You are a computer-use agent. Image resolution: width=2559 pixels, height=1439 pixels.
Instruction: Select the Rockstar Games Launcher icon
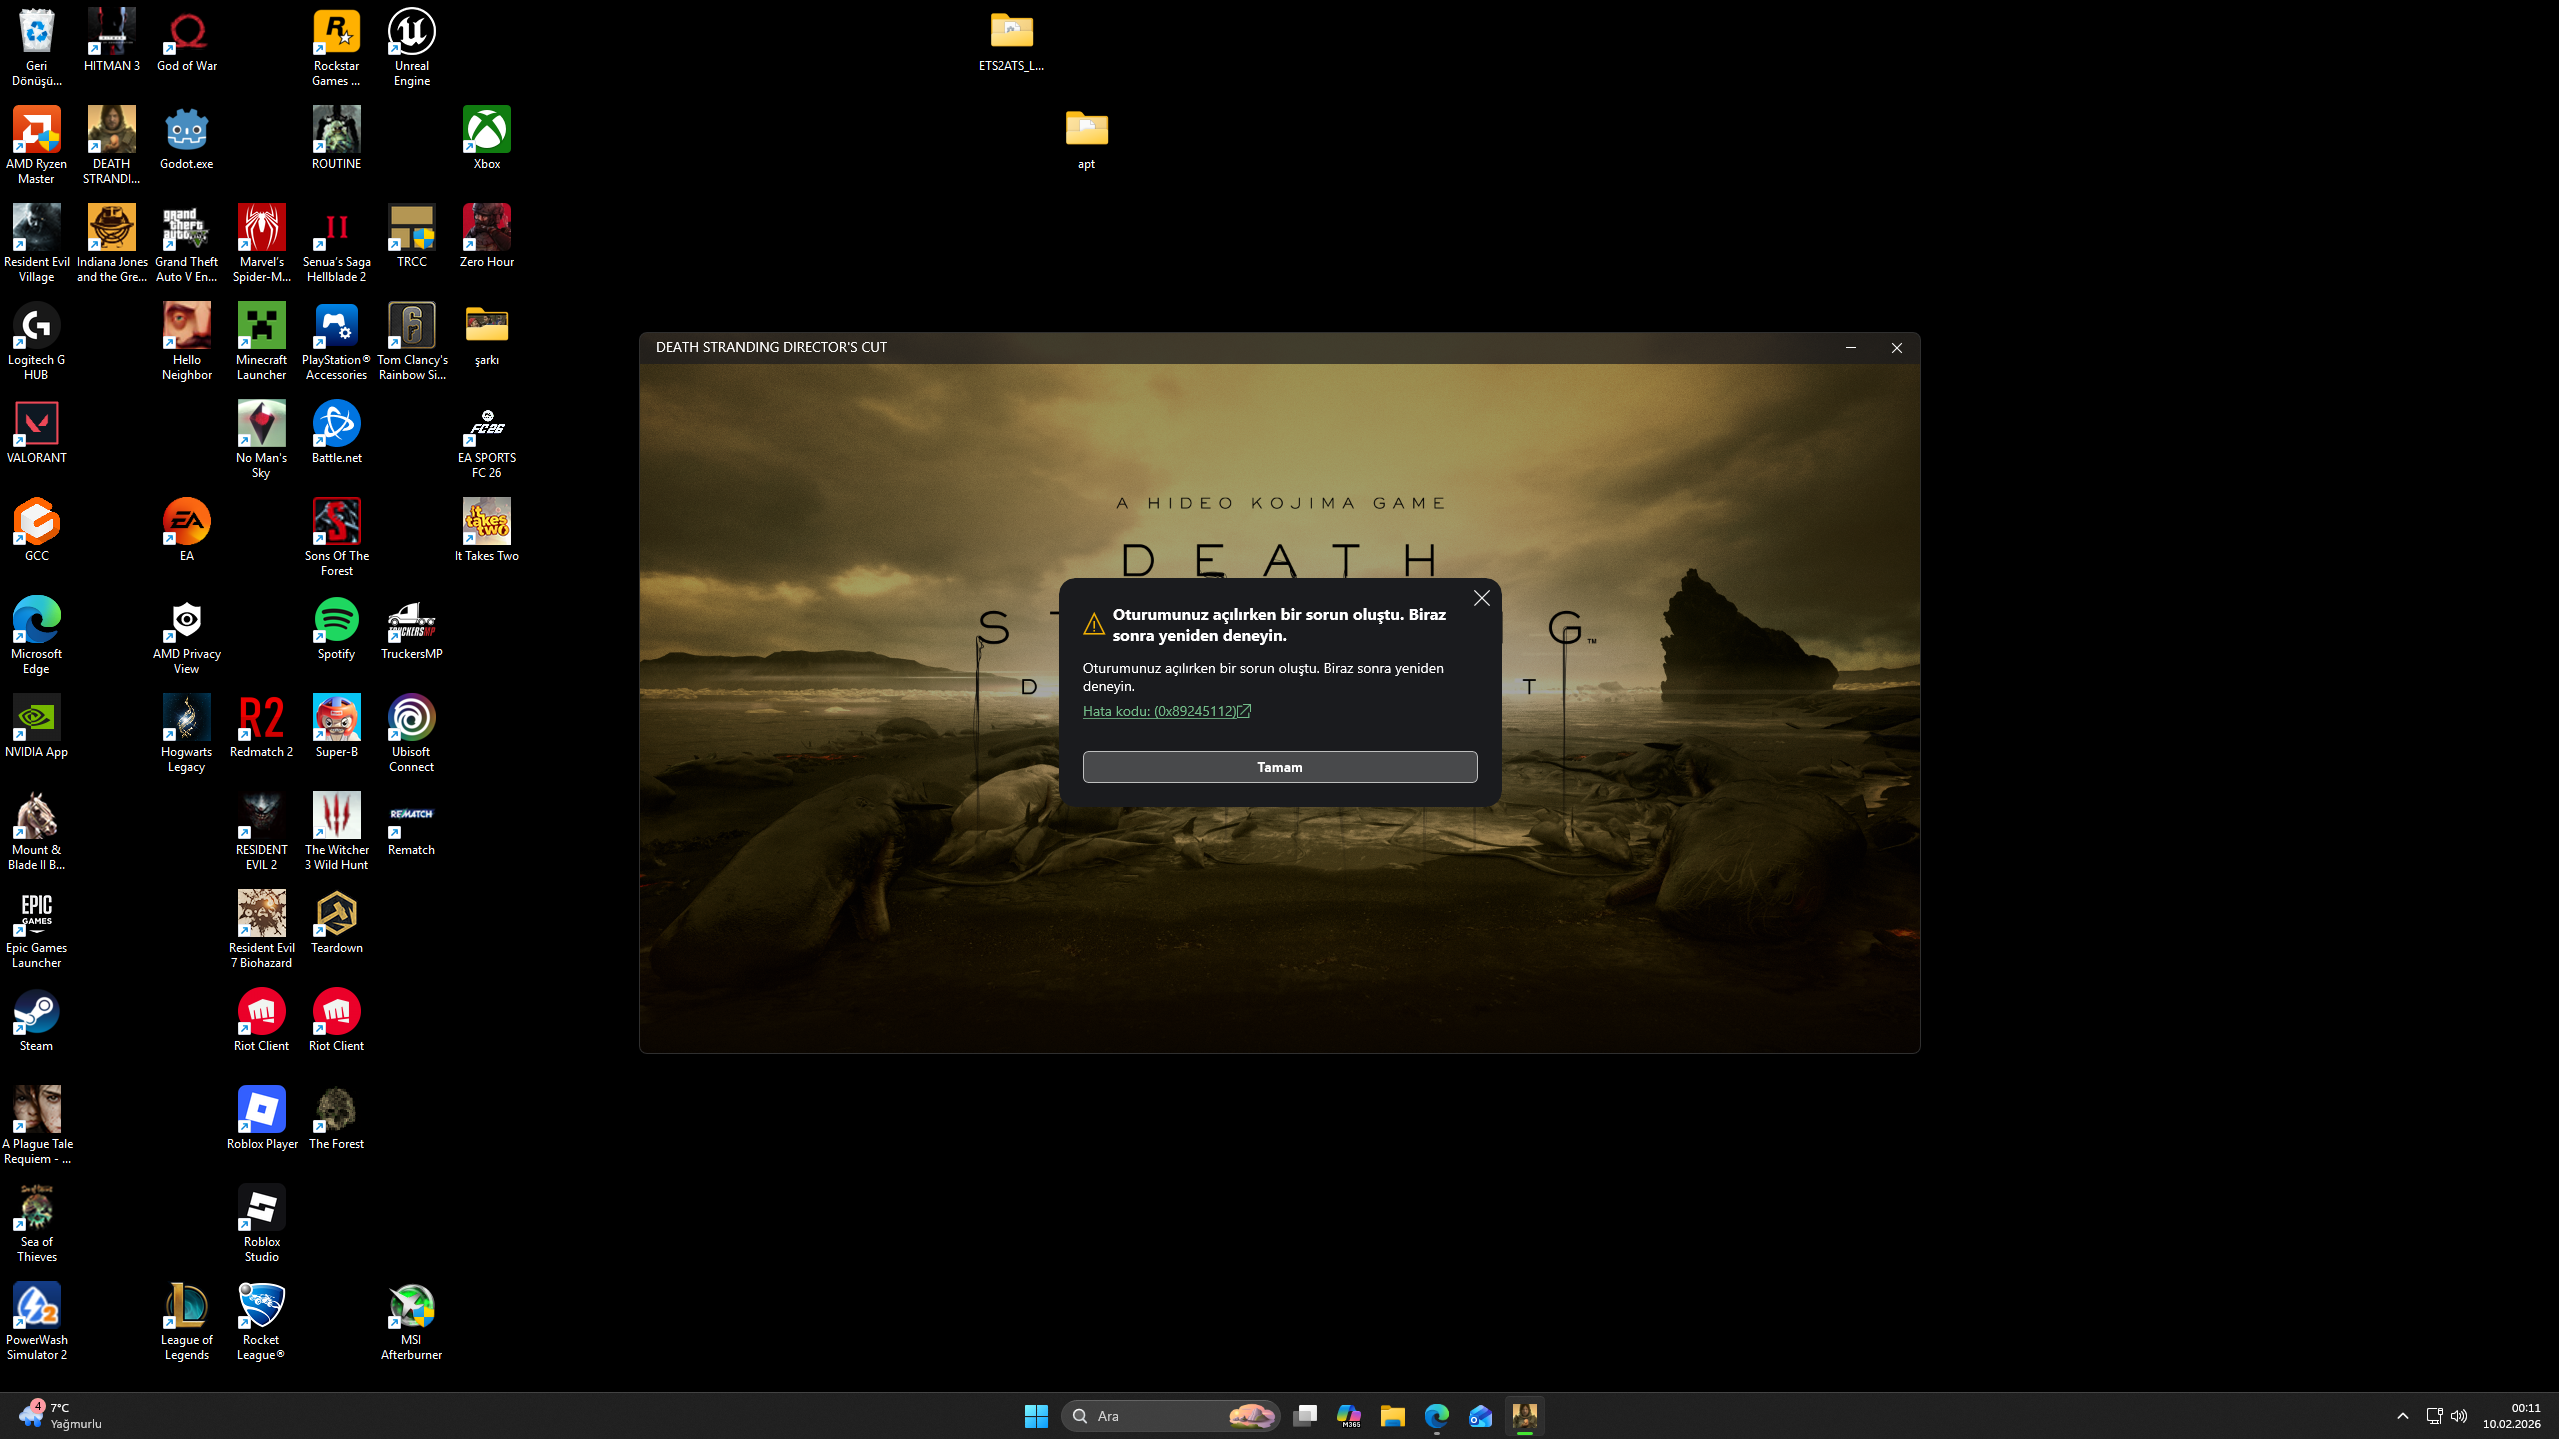337,48
